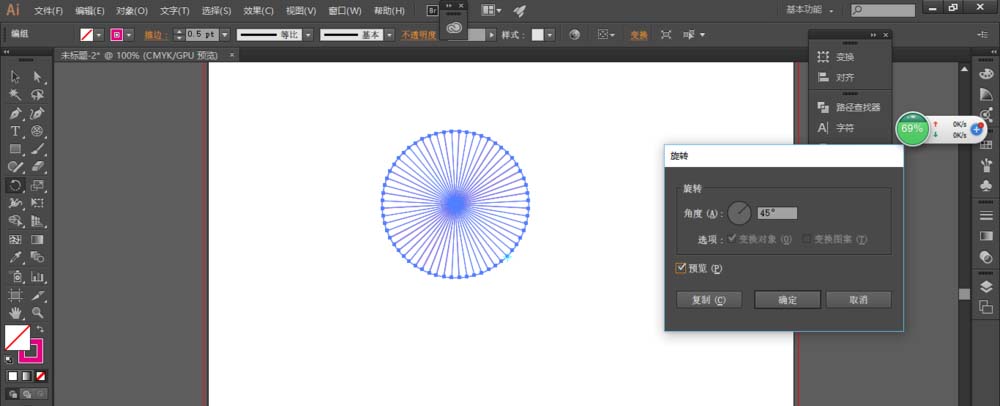Set paint mode to None button
Image resolution: width=1000 pixels, height=406 pixels.
pyautogui.click(x=41, y=376)
